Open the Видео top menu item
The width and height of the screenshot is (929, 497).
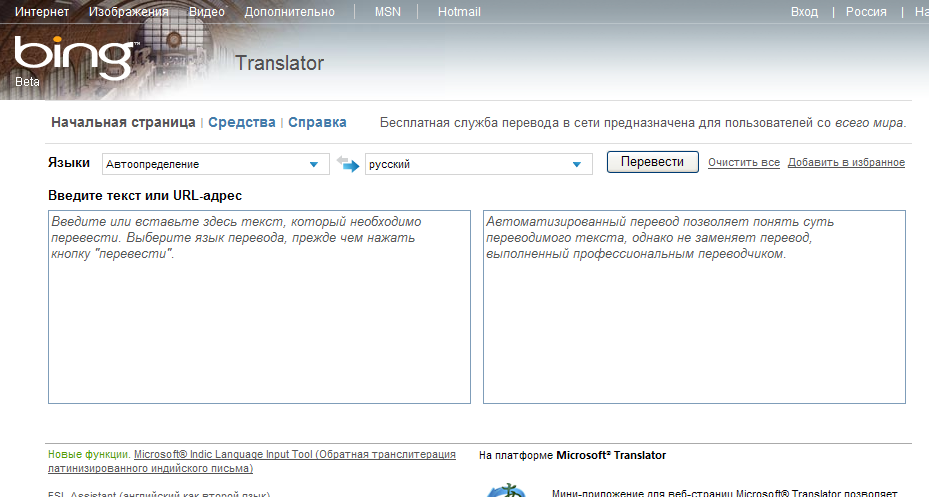click(x=207, y=12)
